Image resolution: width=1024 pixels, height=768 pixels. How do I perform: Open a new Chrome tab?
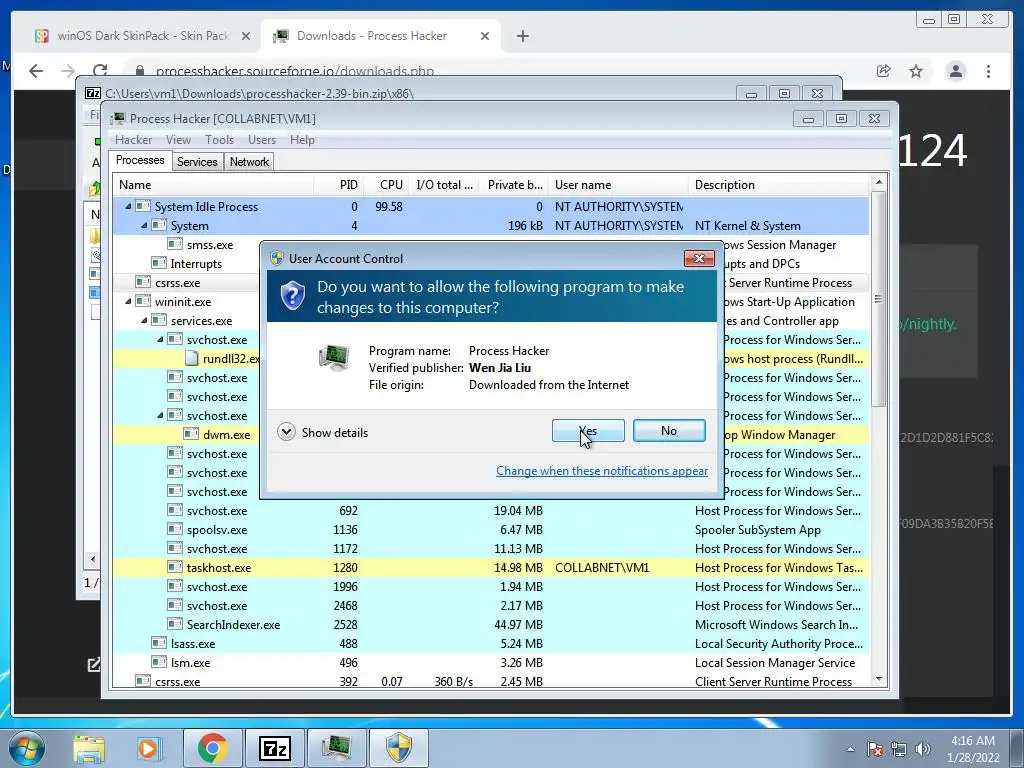coord(522,36)
